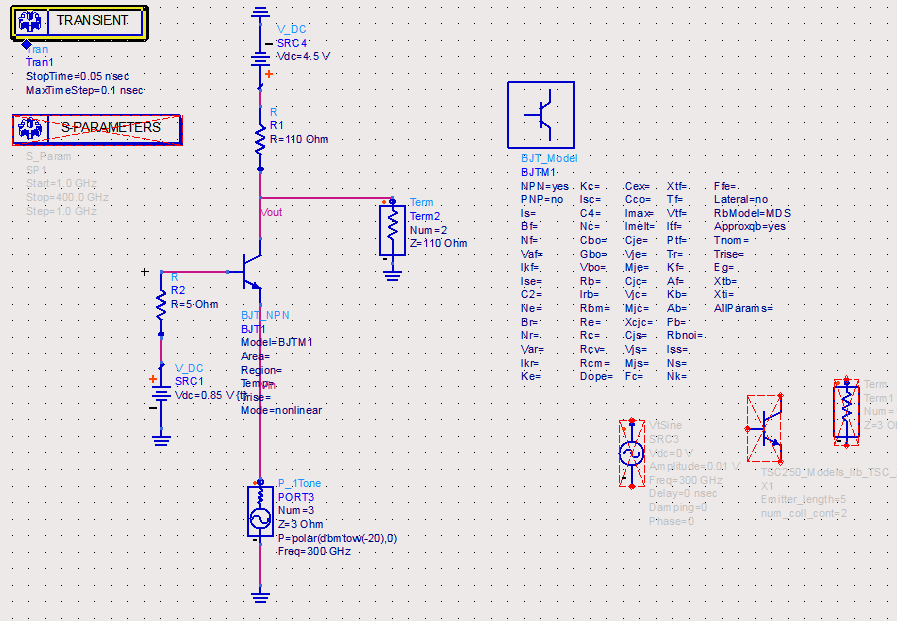Select the ground symbol under PORT3

tap(260, 597)
